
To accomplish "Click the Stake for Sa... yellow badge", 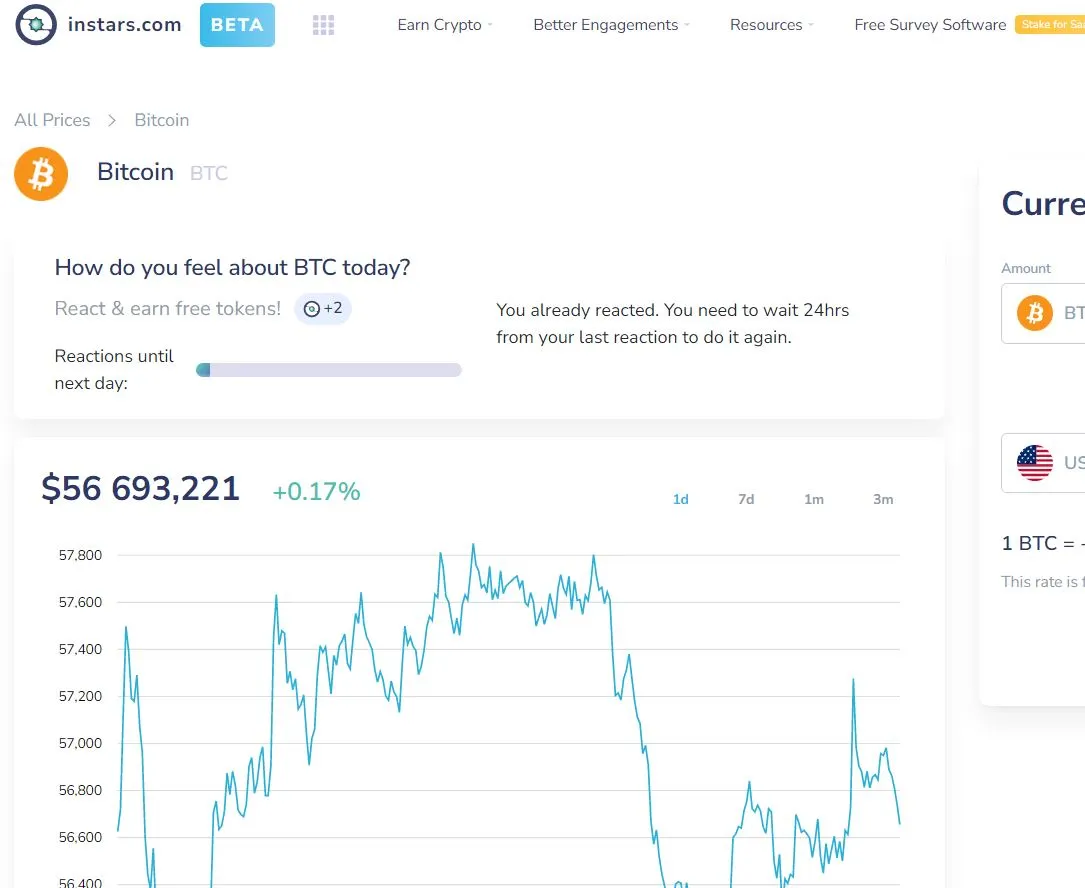I will click(1050, 25).
